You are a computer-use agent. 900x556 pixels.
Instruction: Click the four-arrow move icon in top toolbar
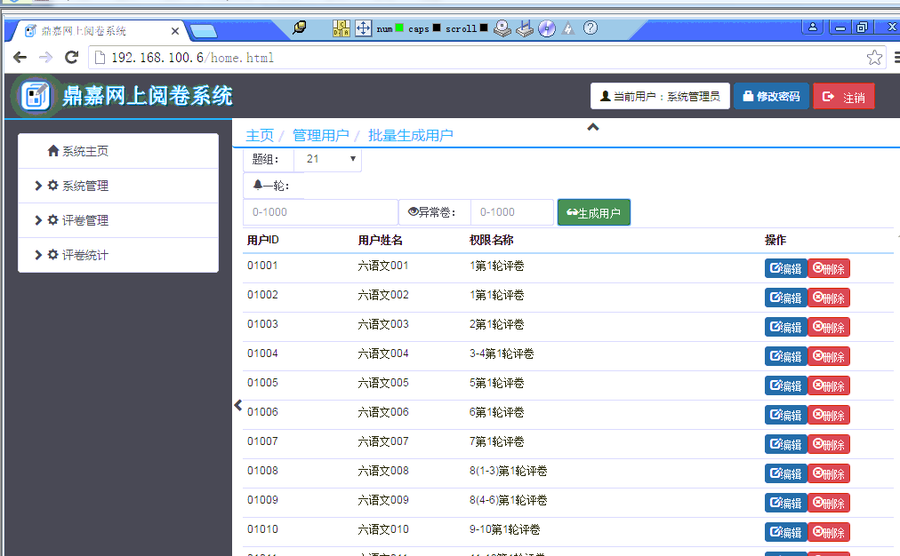point(363,28)
